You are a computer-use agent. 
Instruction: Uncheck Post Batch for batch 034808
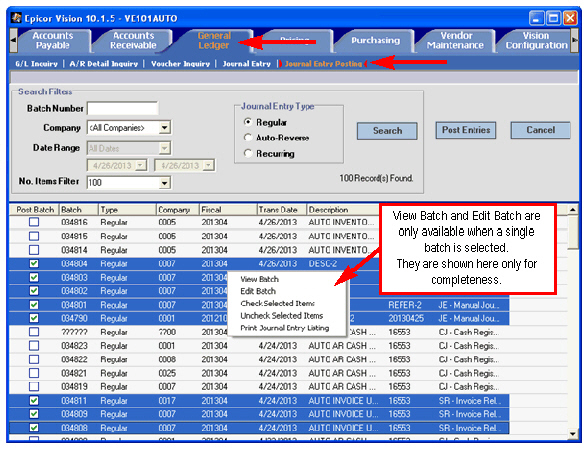coord(34,428)
